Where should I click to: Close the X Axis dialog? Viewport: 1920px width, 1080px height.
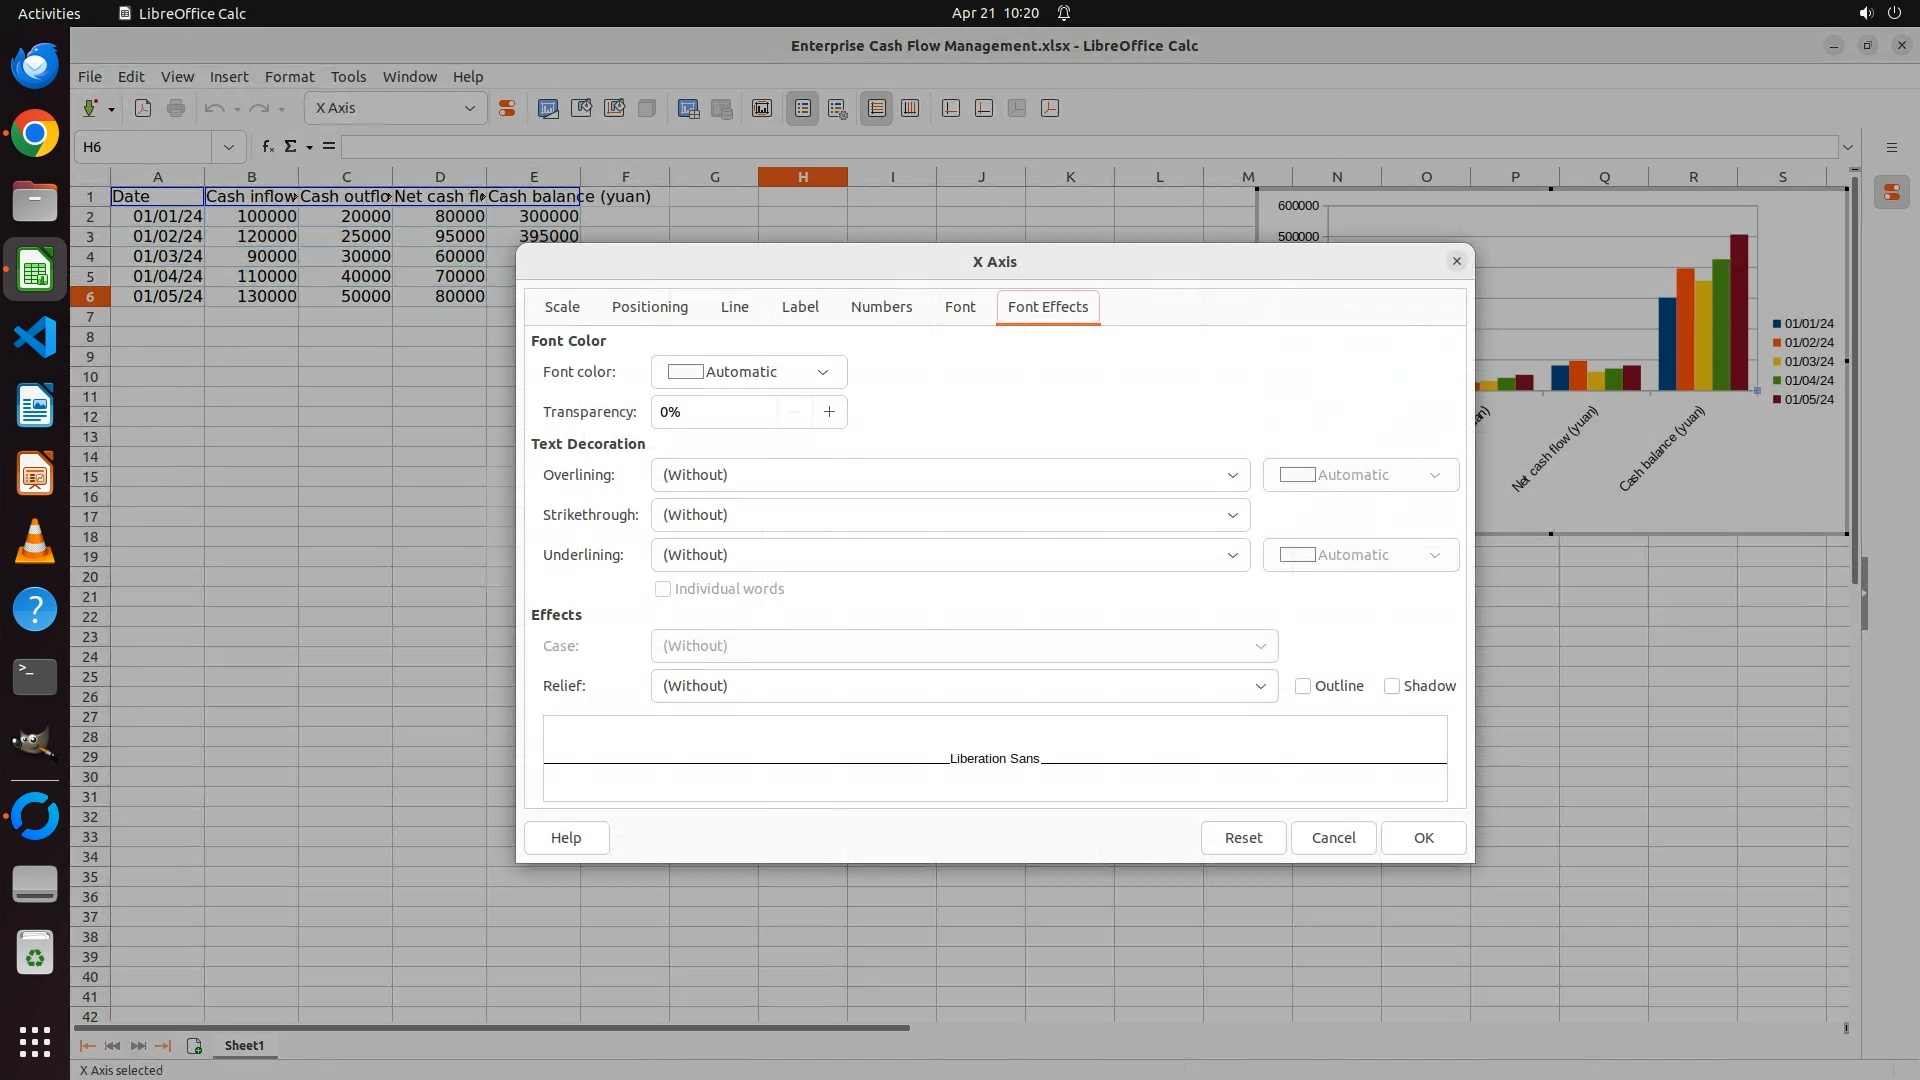coord(1456,261)
